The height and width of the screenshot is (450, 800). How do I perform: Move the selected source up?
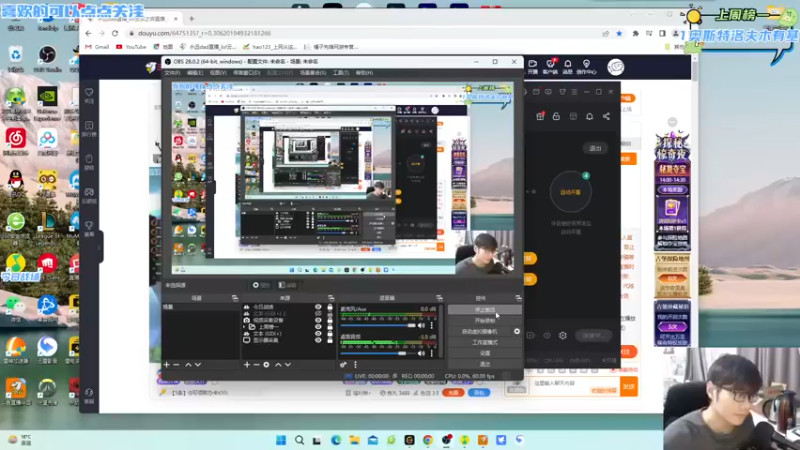(x=278, y=365)
